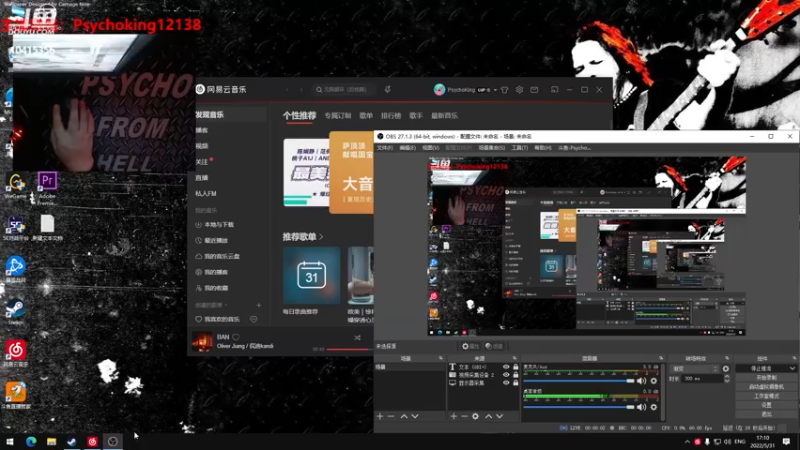
Task: Go back with NetEase back arrow
Action: coord(287,90)
